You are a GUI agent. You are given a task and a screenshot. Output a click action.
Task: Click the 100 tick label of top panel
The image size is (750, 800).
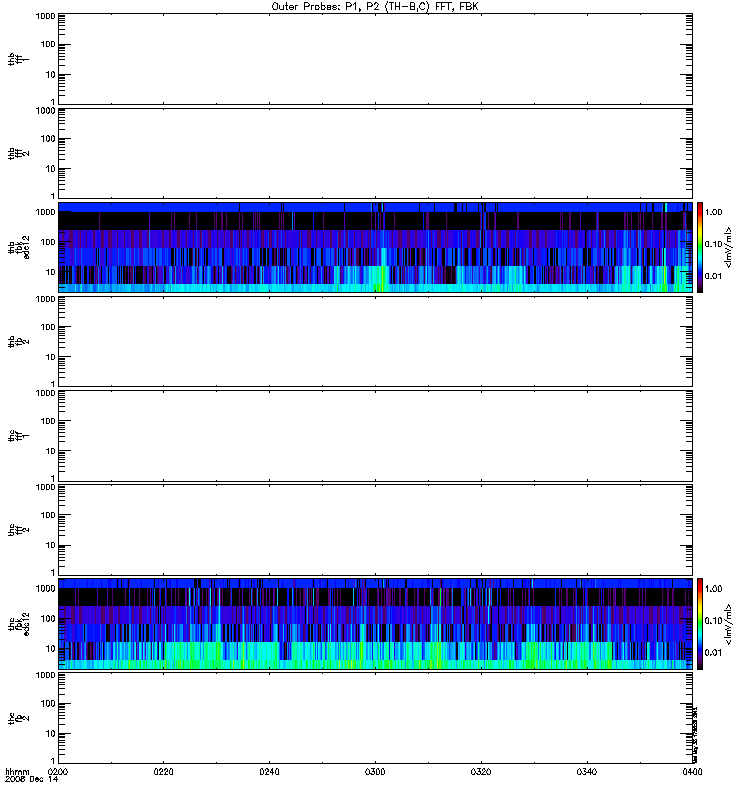coord(48,44)
